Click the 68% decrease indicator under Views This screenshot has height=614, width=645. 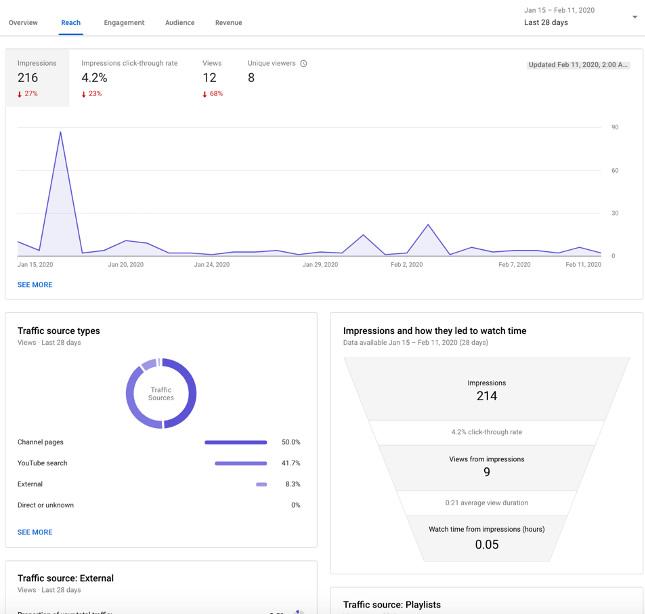coord(213,94)
